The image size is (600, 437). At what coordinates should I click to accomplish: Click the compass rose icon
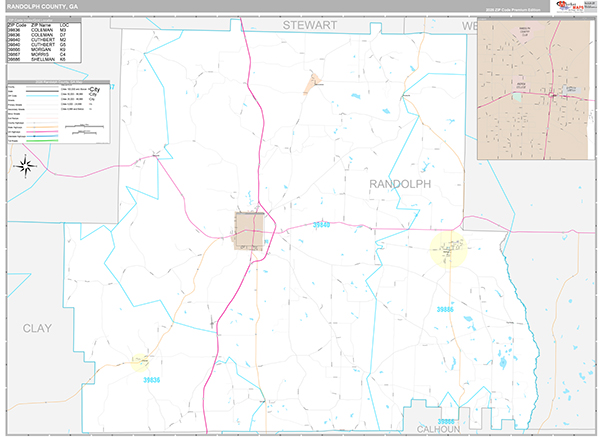(27, 166)
